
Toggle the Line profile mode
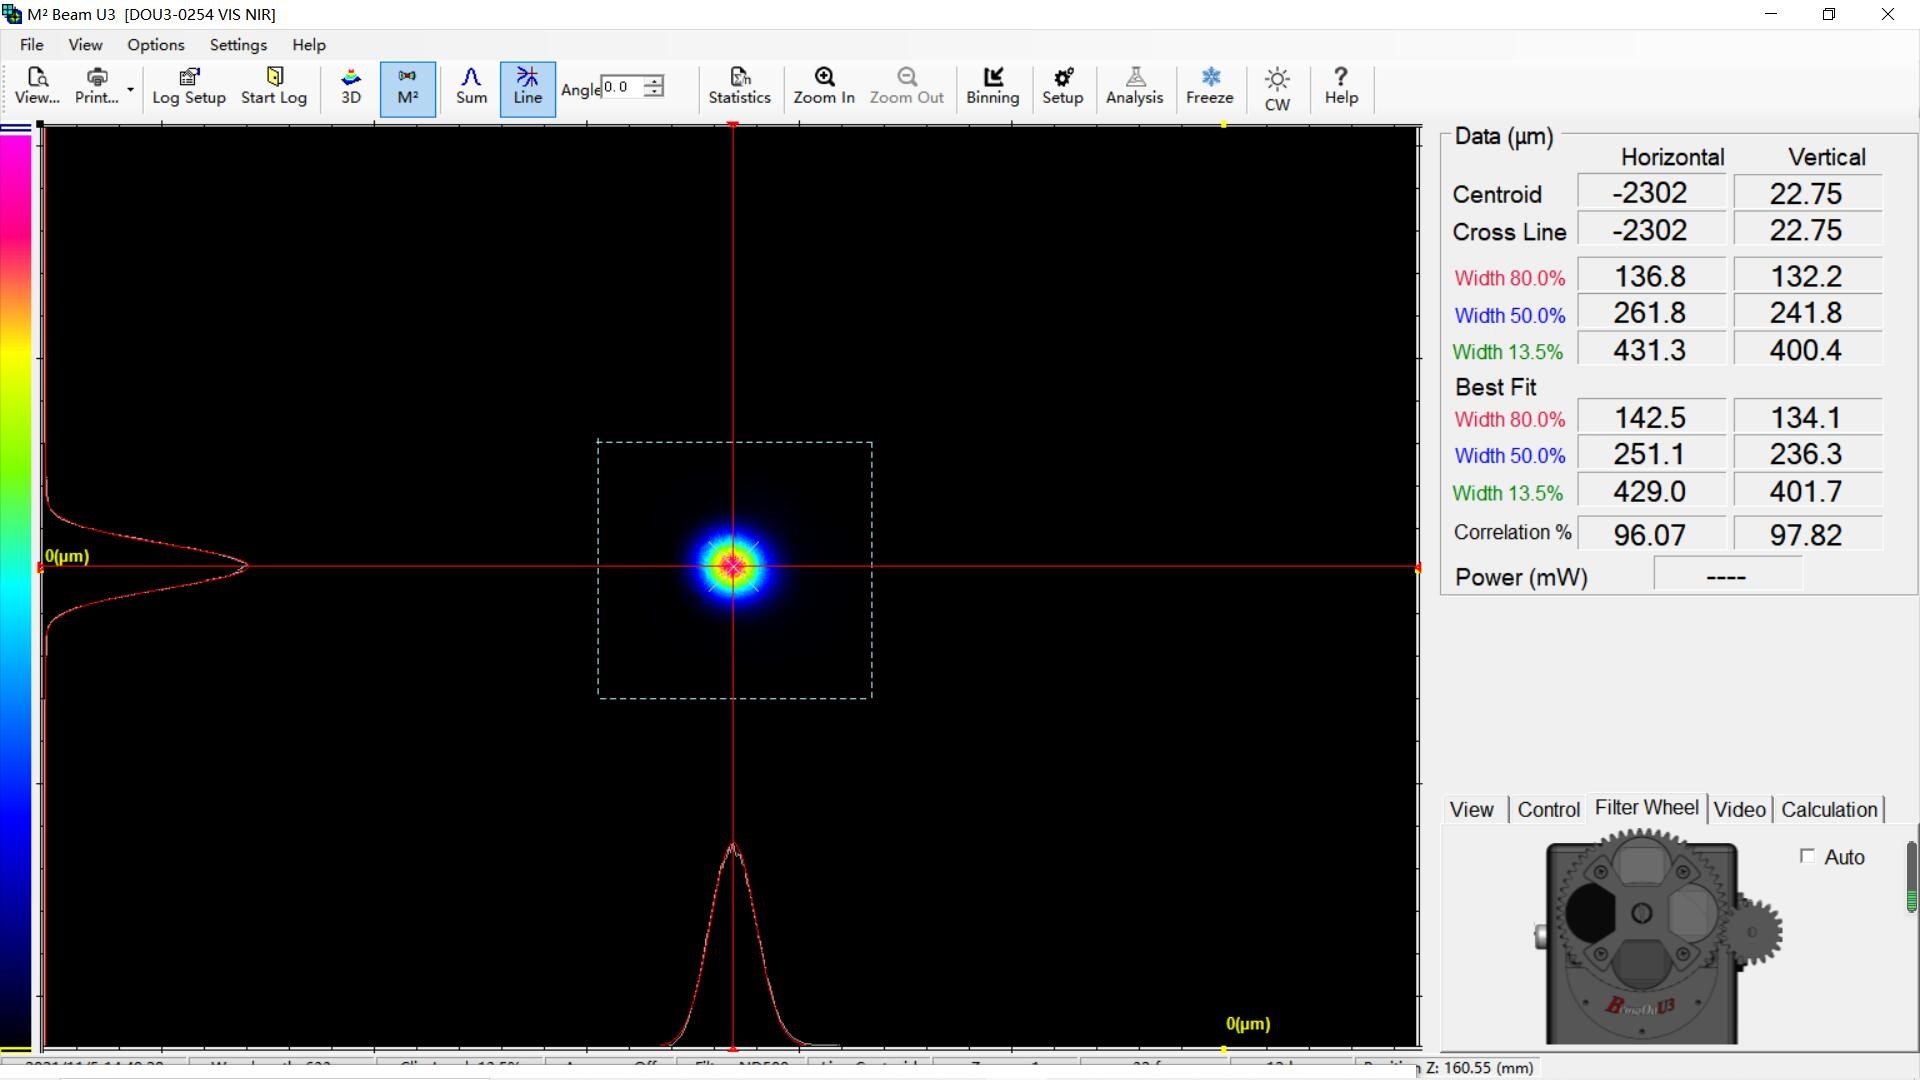click(527, 88)
